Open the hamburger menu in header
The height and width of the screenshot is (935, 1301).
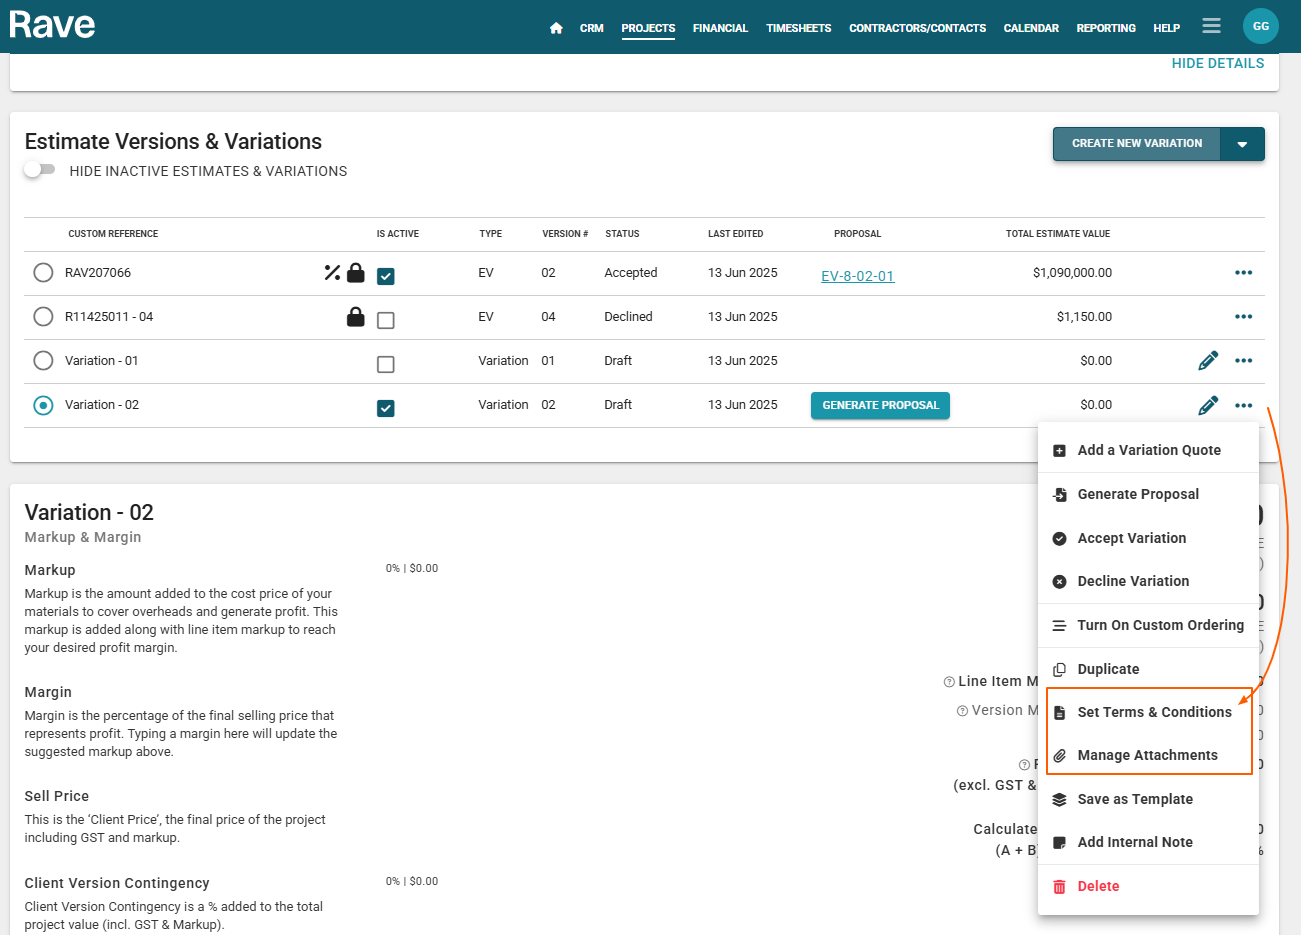pos(1211,26)
